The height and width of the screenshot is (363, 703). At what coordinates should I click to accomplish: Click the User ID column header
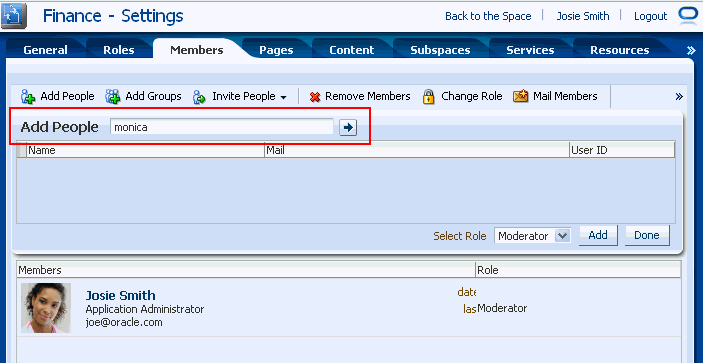[x=622, y=151]
